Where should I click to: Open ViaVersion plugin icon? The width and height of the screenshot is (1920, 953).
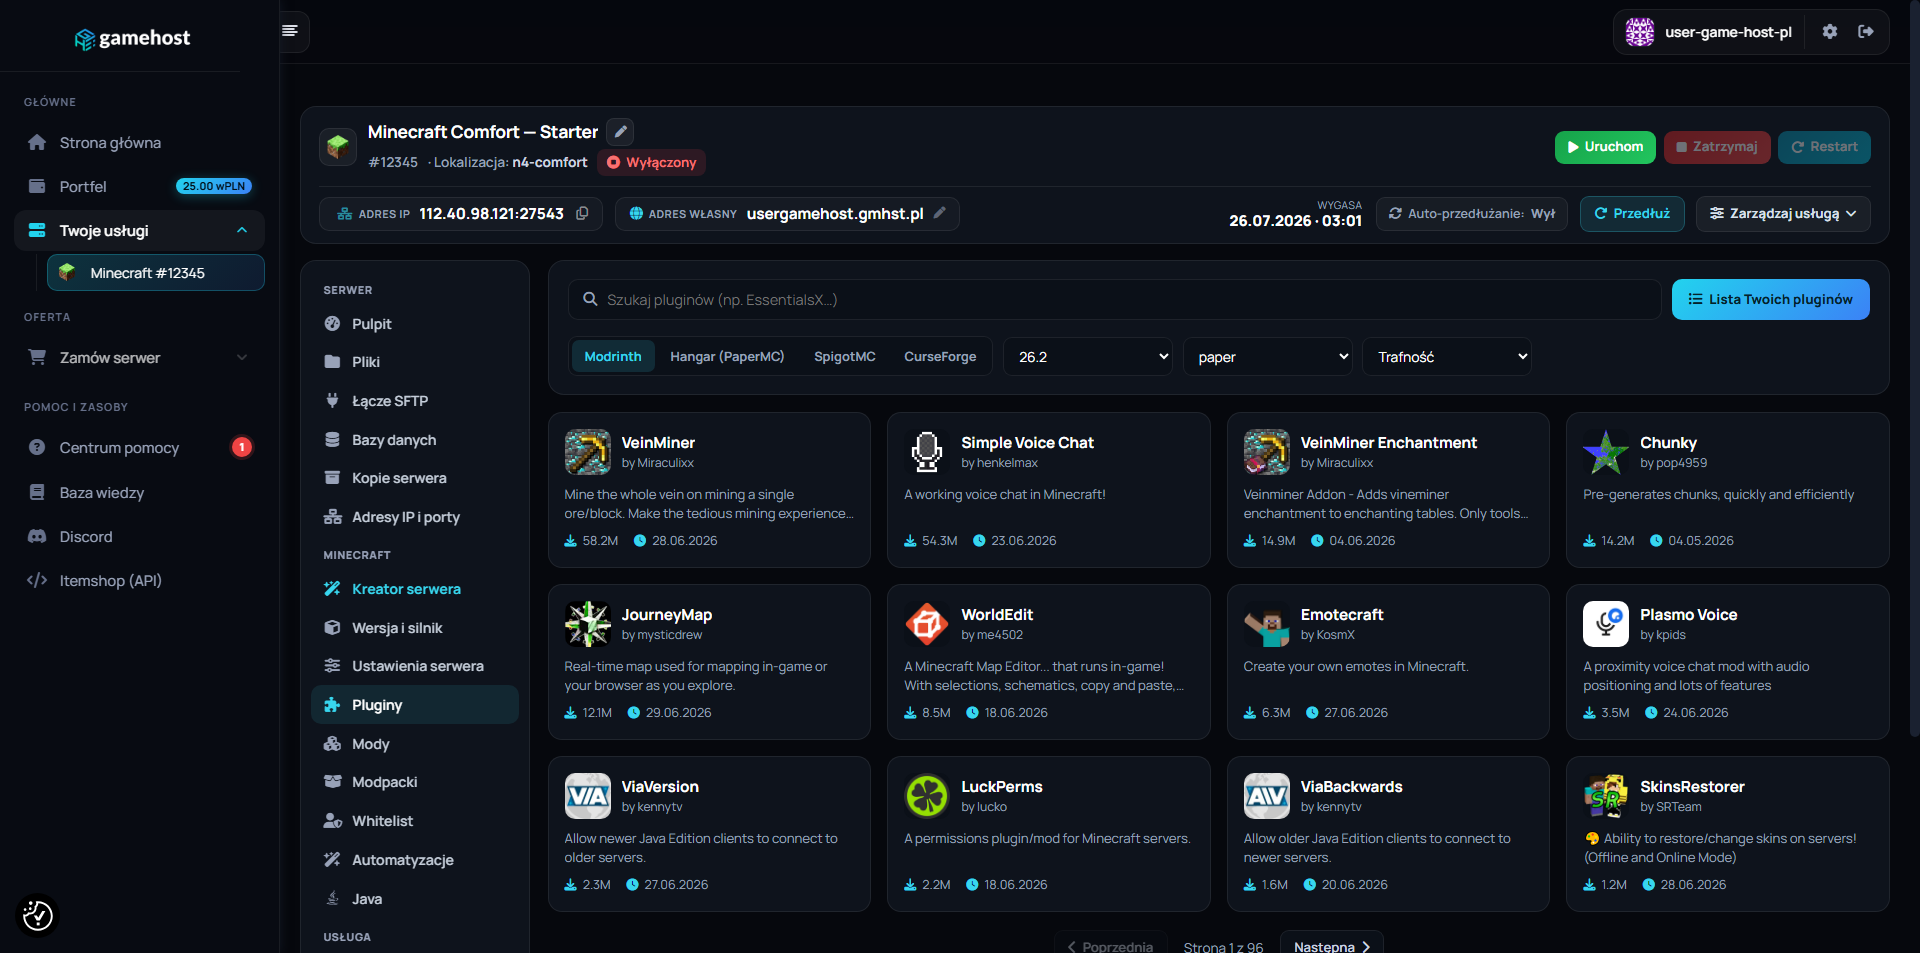[587, 796]
